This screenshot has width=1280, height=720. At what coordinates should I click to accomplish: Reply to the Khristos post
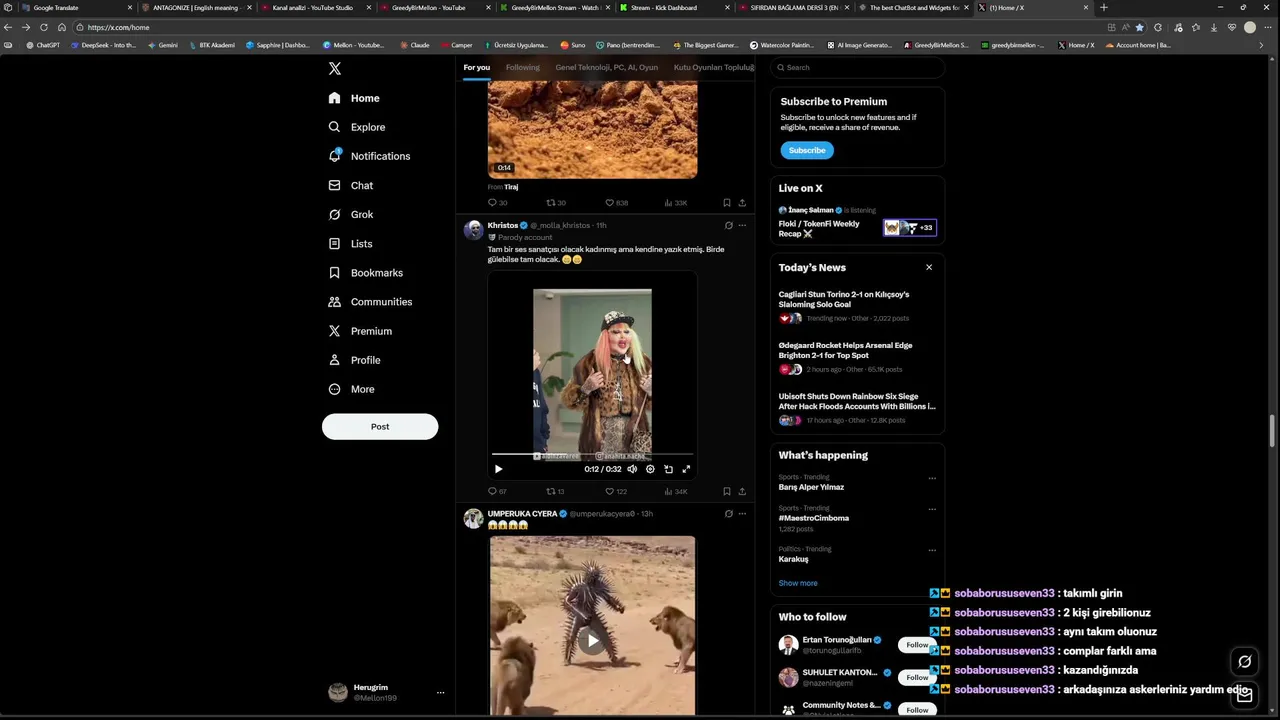(x=497, y=491)
